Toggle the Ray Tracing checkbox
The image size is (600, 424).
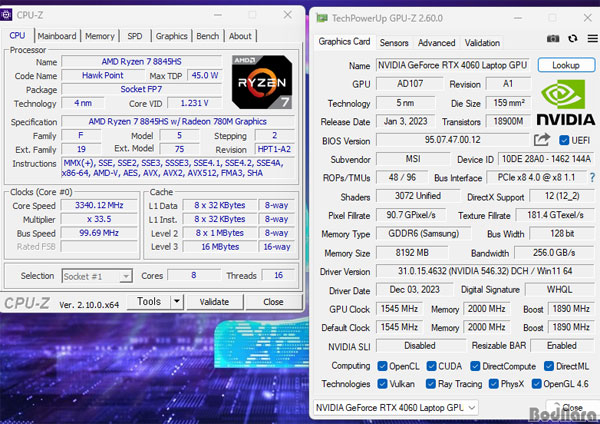click(432, 383)
